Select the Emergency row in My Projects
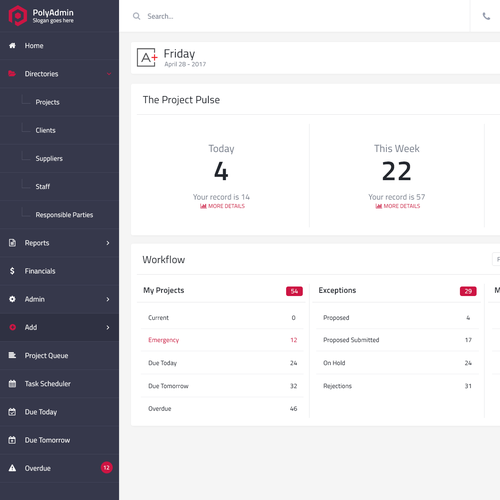500x500 pixels. click(x=222, y=340)
